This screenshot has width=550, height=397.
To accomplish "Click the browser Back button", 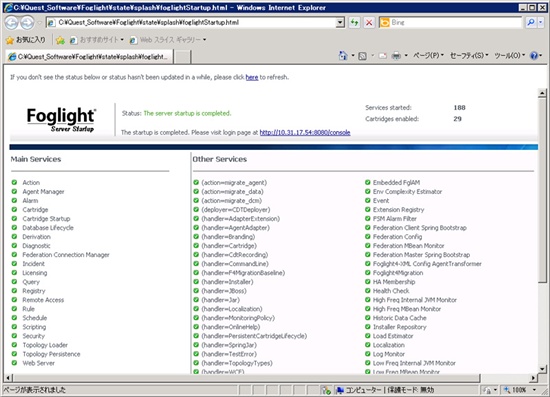I will click(x=11, y=23).
